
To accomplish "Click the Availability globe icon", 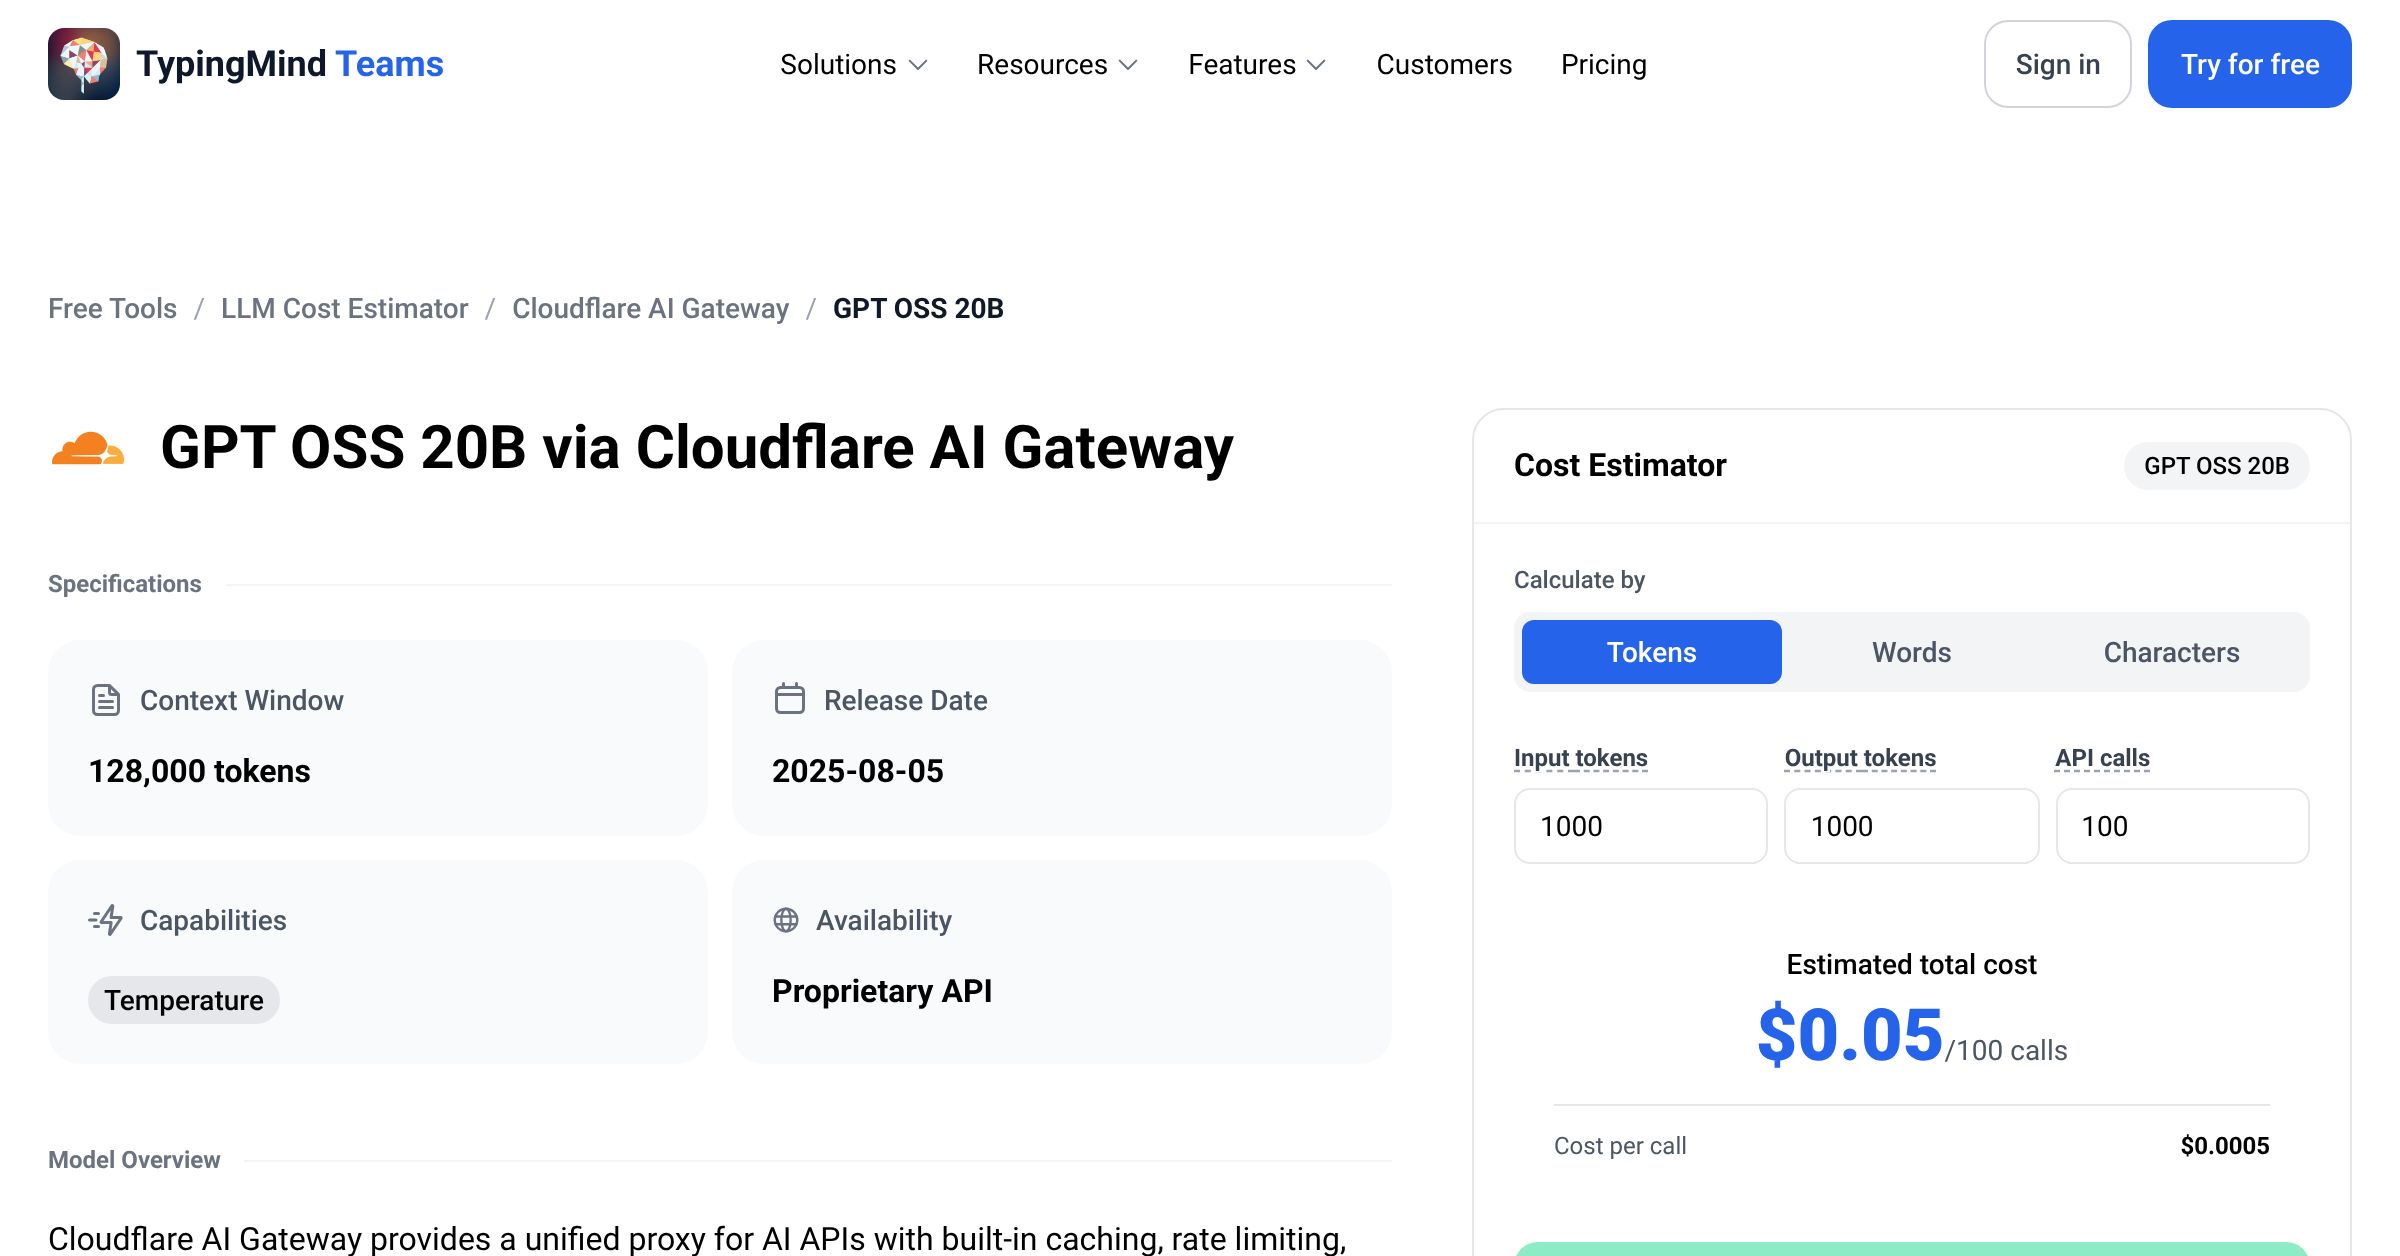I will (786, 920).
